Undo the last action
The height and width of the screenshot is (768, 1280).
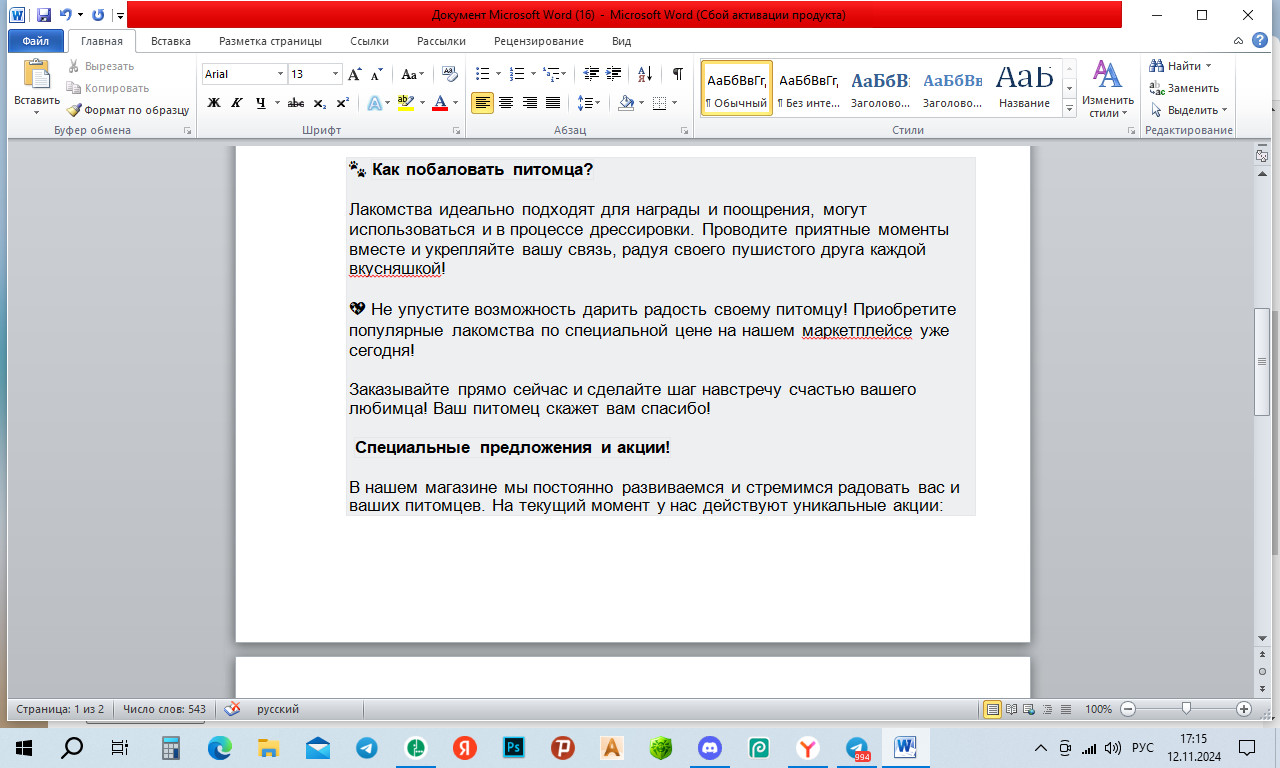(66, 15)
